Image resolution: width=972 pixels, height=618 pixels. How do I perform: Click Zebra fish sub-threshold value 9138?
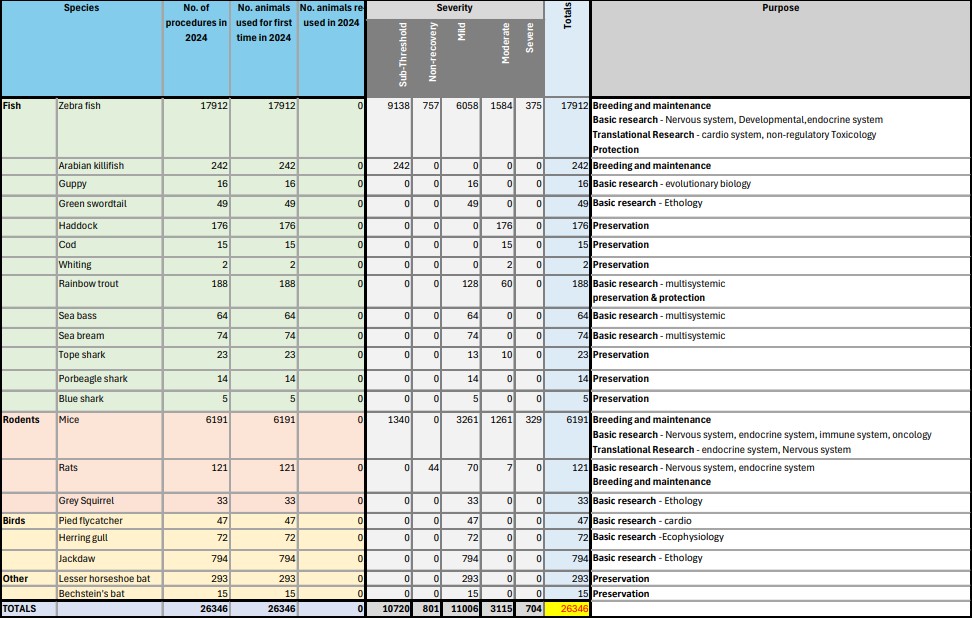398,106
